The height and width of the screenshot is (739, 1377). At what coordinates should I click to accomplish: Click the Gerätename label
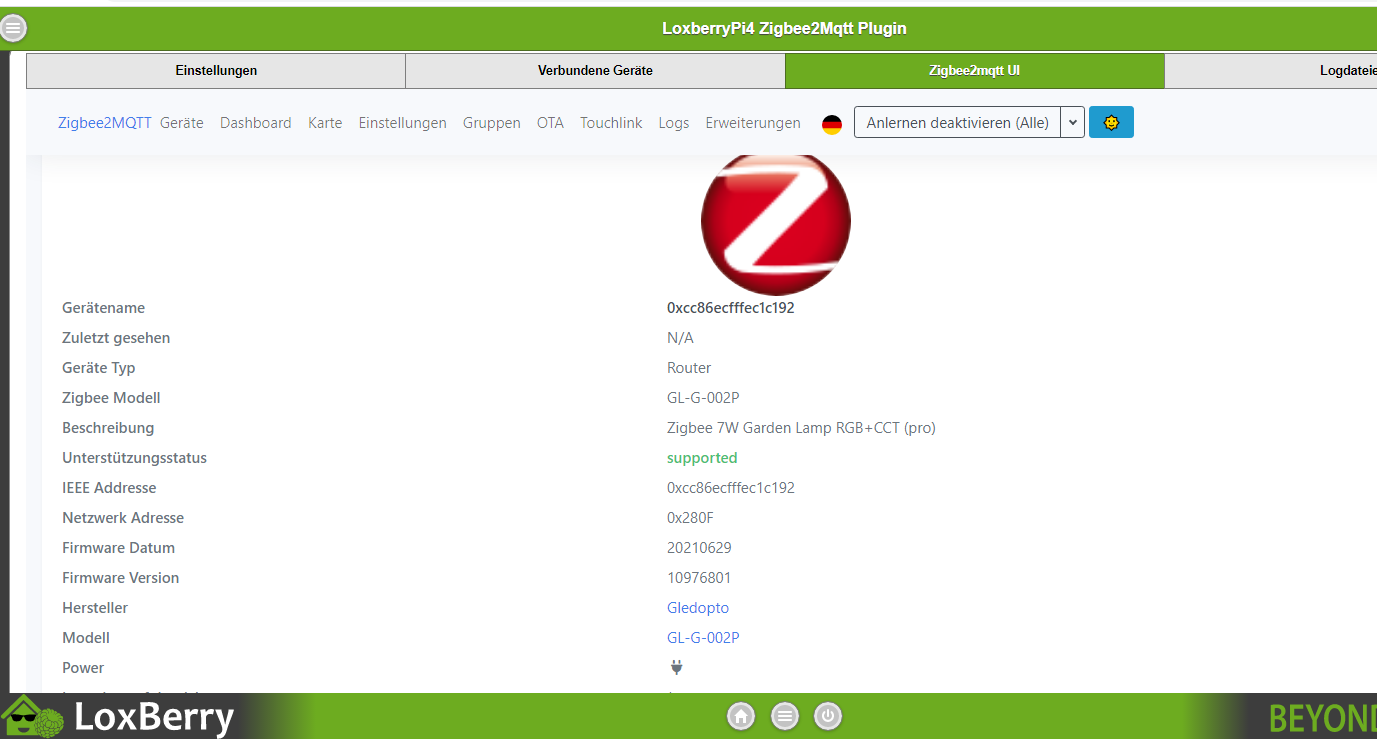(103, 308)
